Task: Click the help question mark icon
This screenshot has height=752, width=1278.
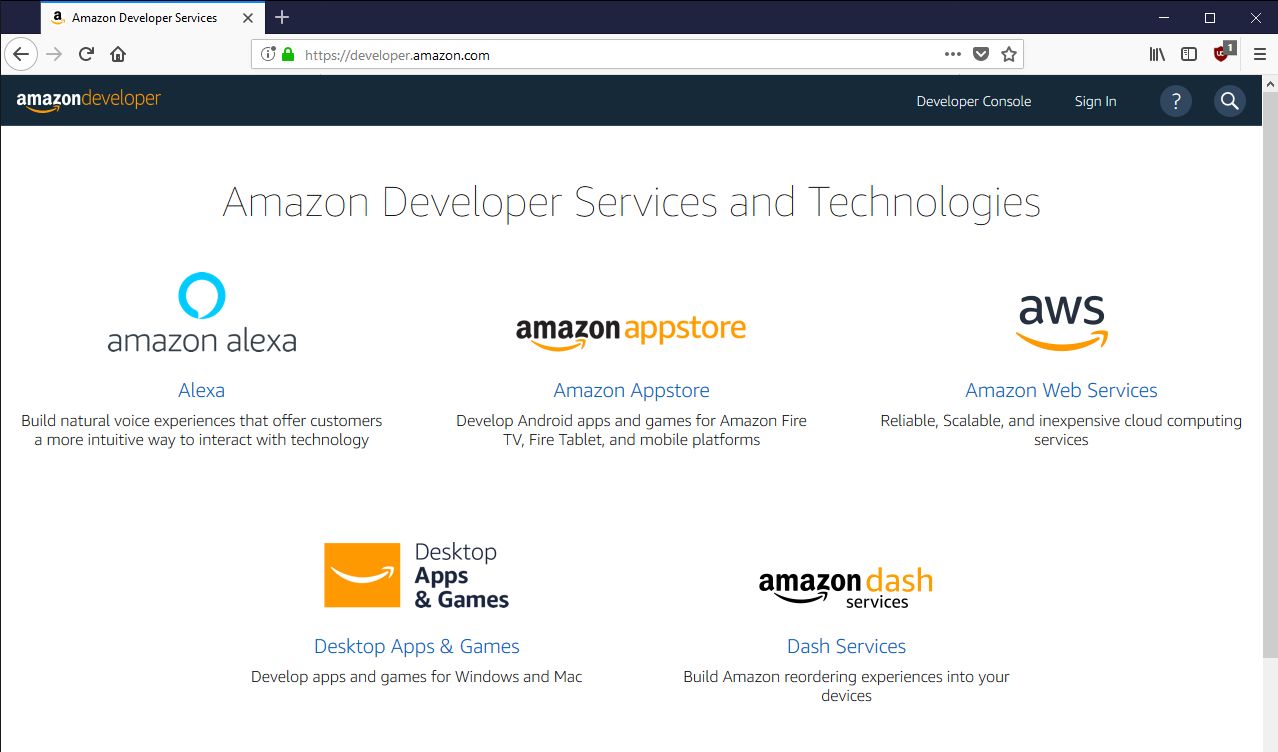Action: click(1175, 101)
